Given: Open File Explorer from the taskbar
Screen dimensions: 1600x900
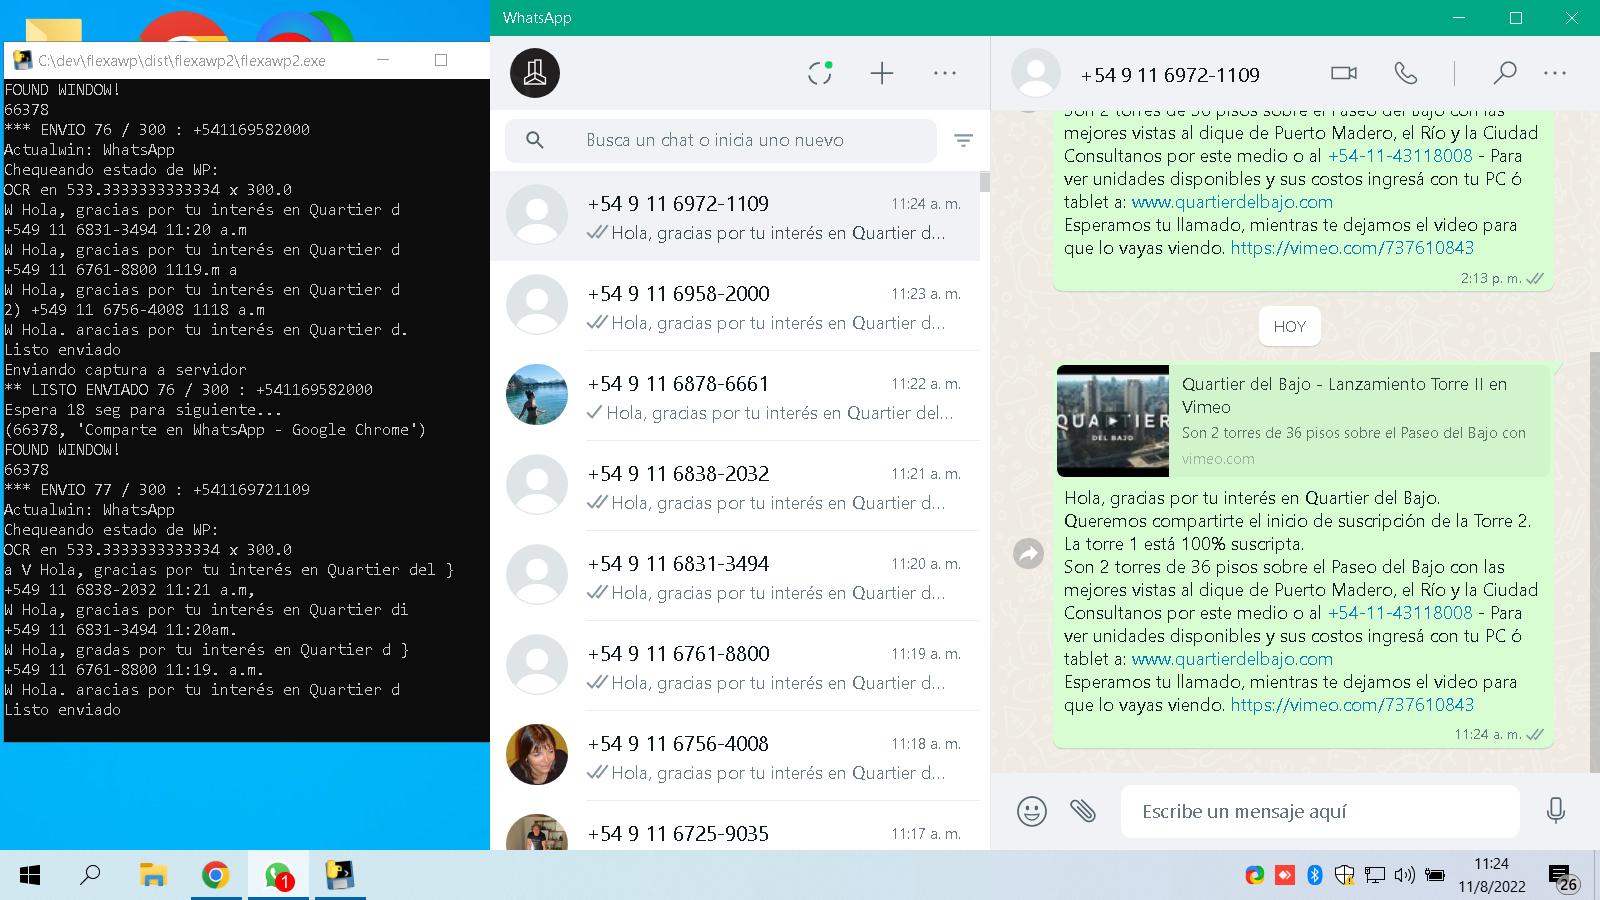Looking at the screenshot, I should coord(152,876).
